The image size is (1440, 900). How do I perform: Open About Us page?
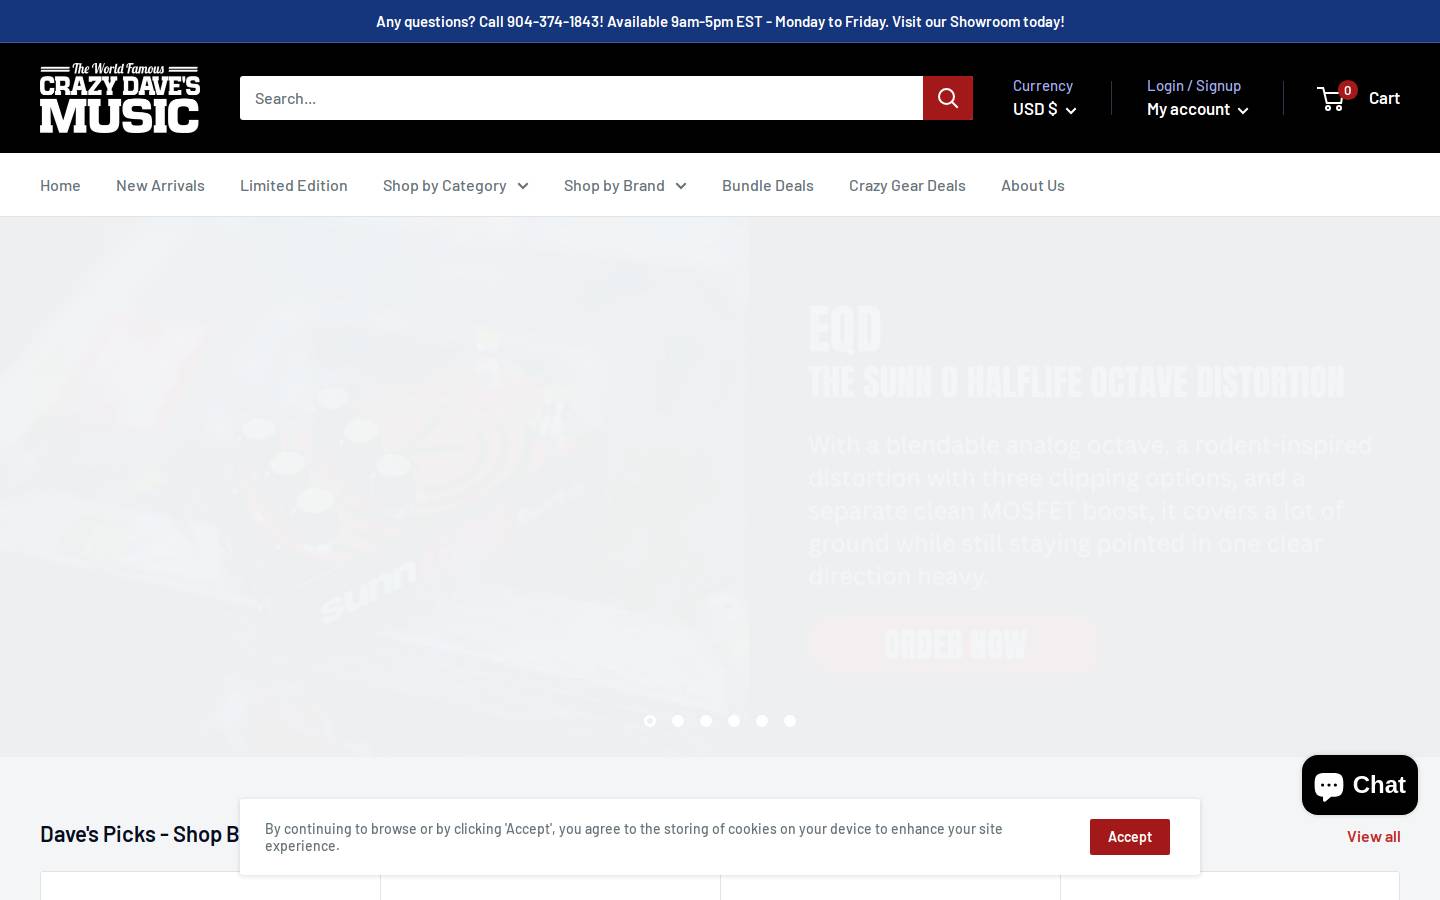(x=1033, y=185)
